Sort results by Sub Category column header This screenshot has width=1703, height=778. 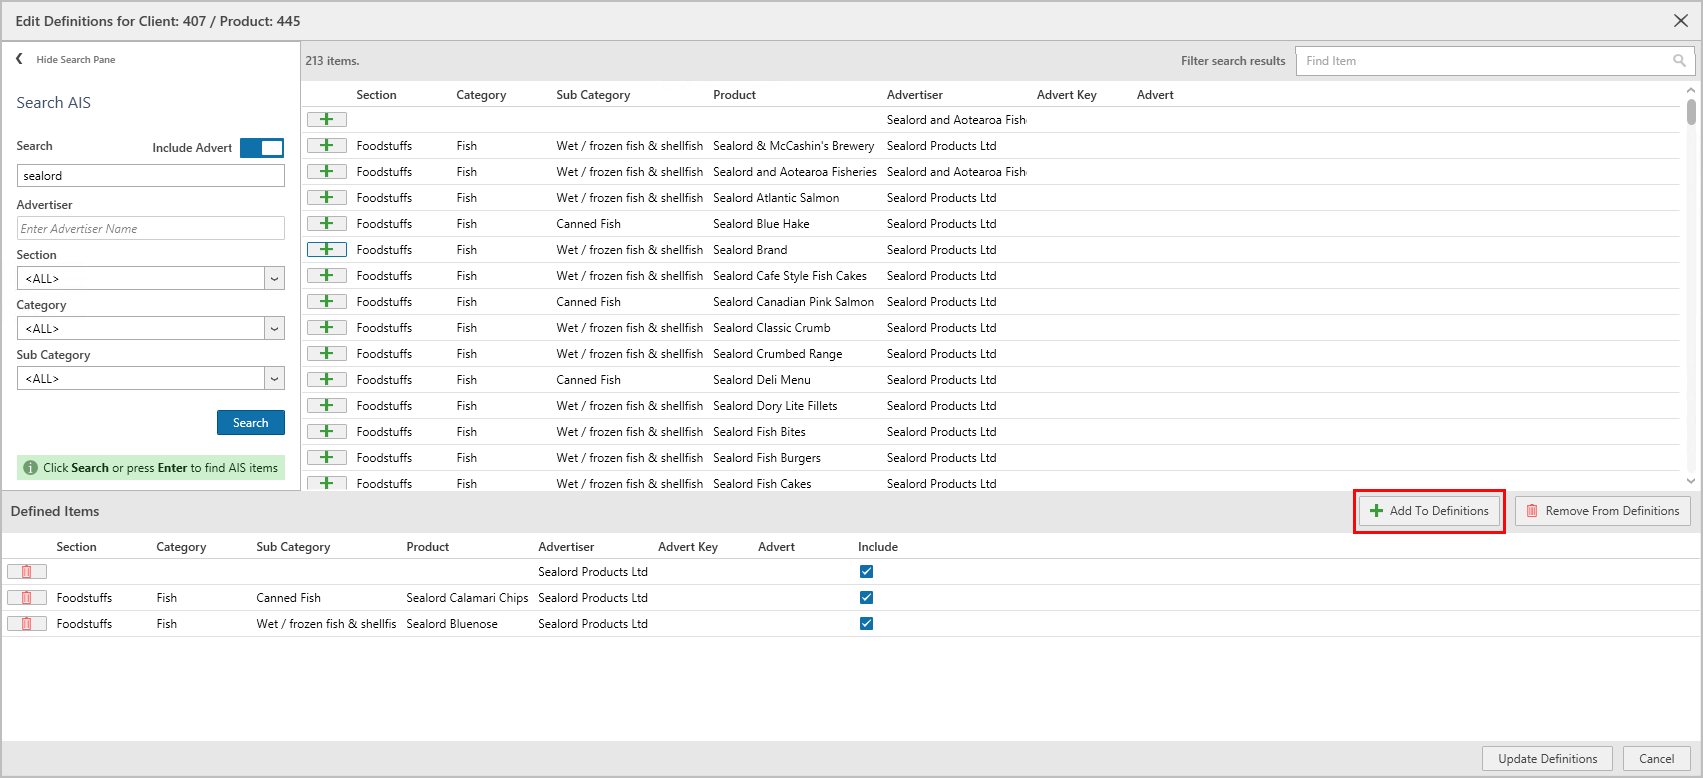593,95
